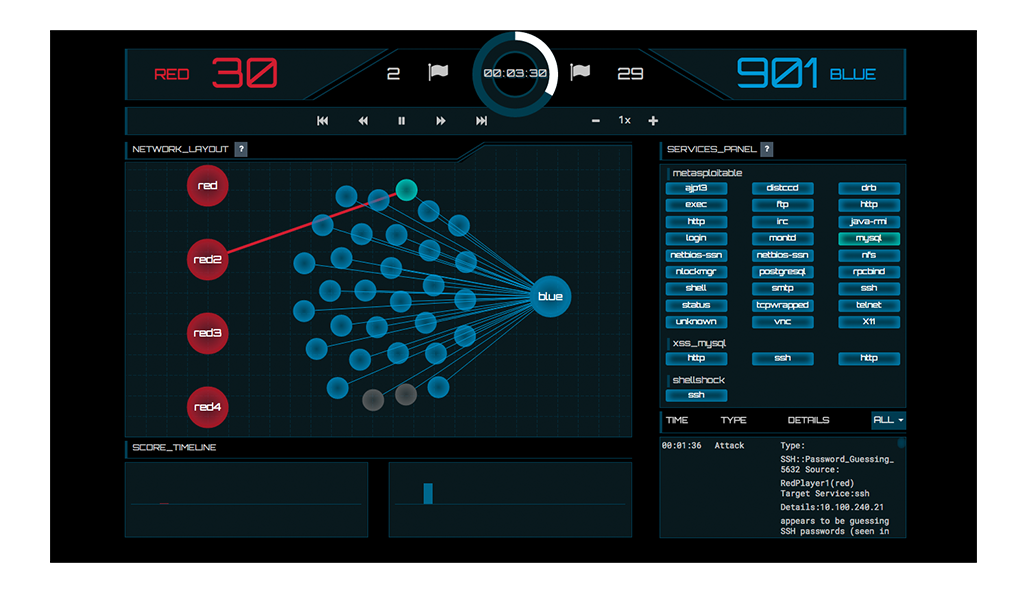
Task: Select the postgresql service button
Action: 782,272
